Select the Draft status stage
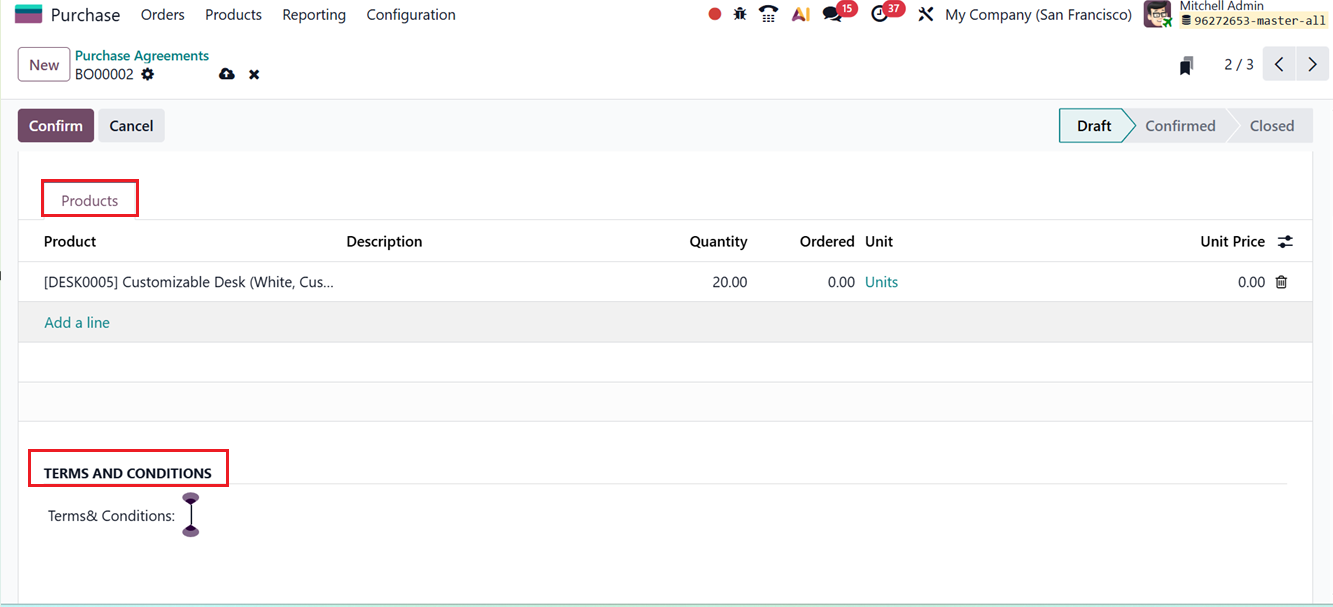The image size is (1333, 607). pyautogui.click(x=1094, y=126)
